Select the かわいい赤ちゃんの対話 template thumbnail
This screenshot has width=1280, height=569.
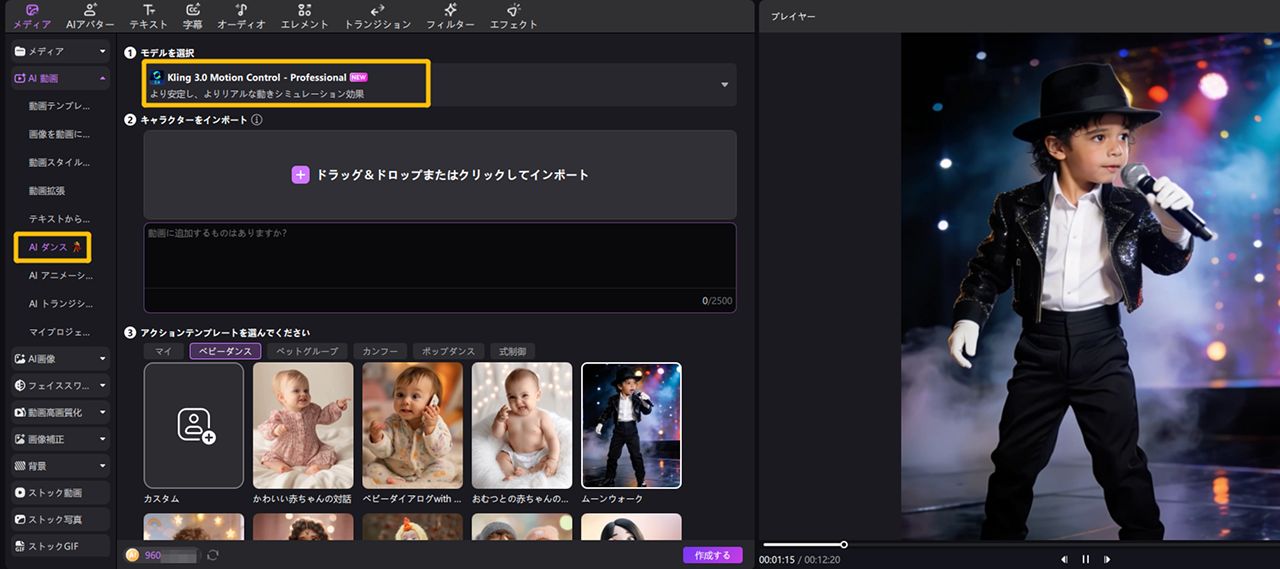click(x=303, y=425)
